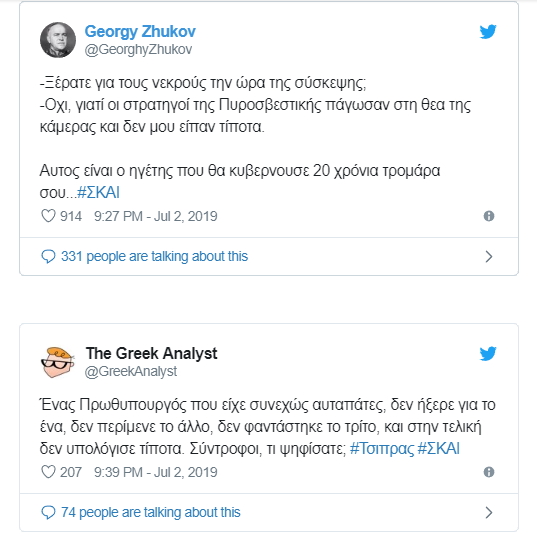The height and width of the screenshot is (536, 537).
Task: Open the info icon on the Georgy Zhukov tweet
Action: pyautogui.click(x=489, y=216)
